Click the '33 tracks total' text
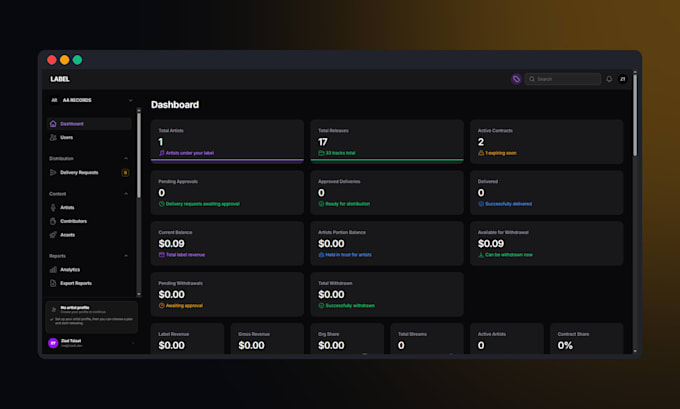The height and width of the screenshot is (409, 680). [340, 153]
